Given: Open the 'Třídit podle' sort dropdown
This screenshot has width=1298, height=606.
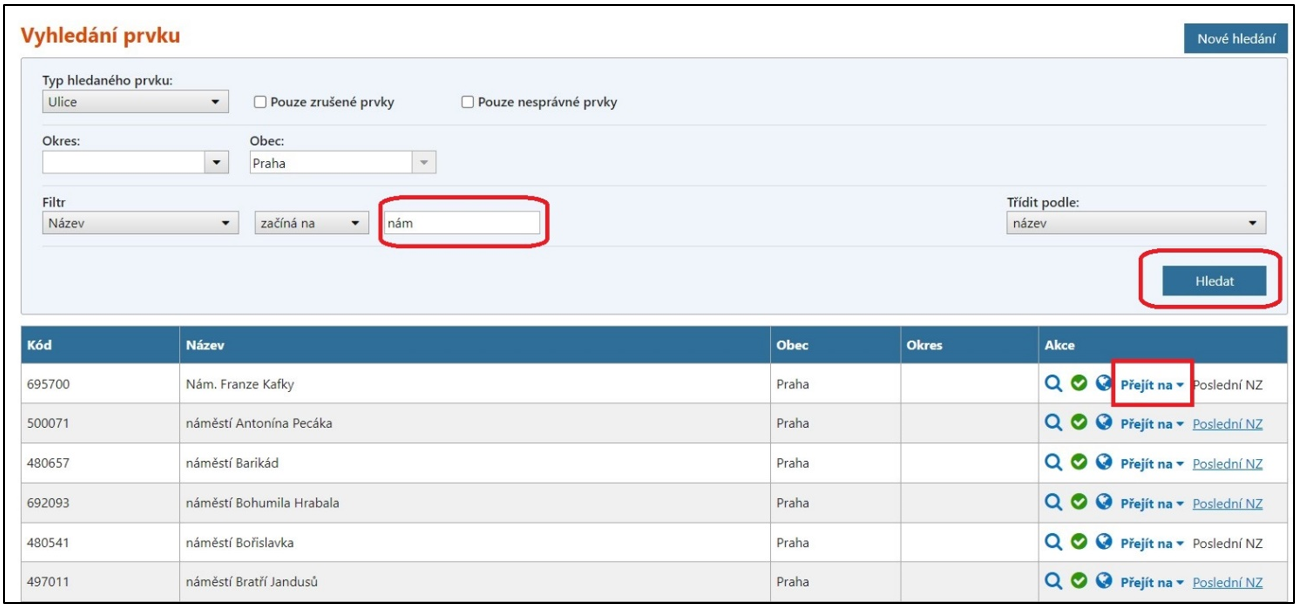Looking at the screenshot, I should point(1135,224).
